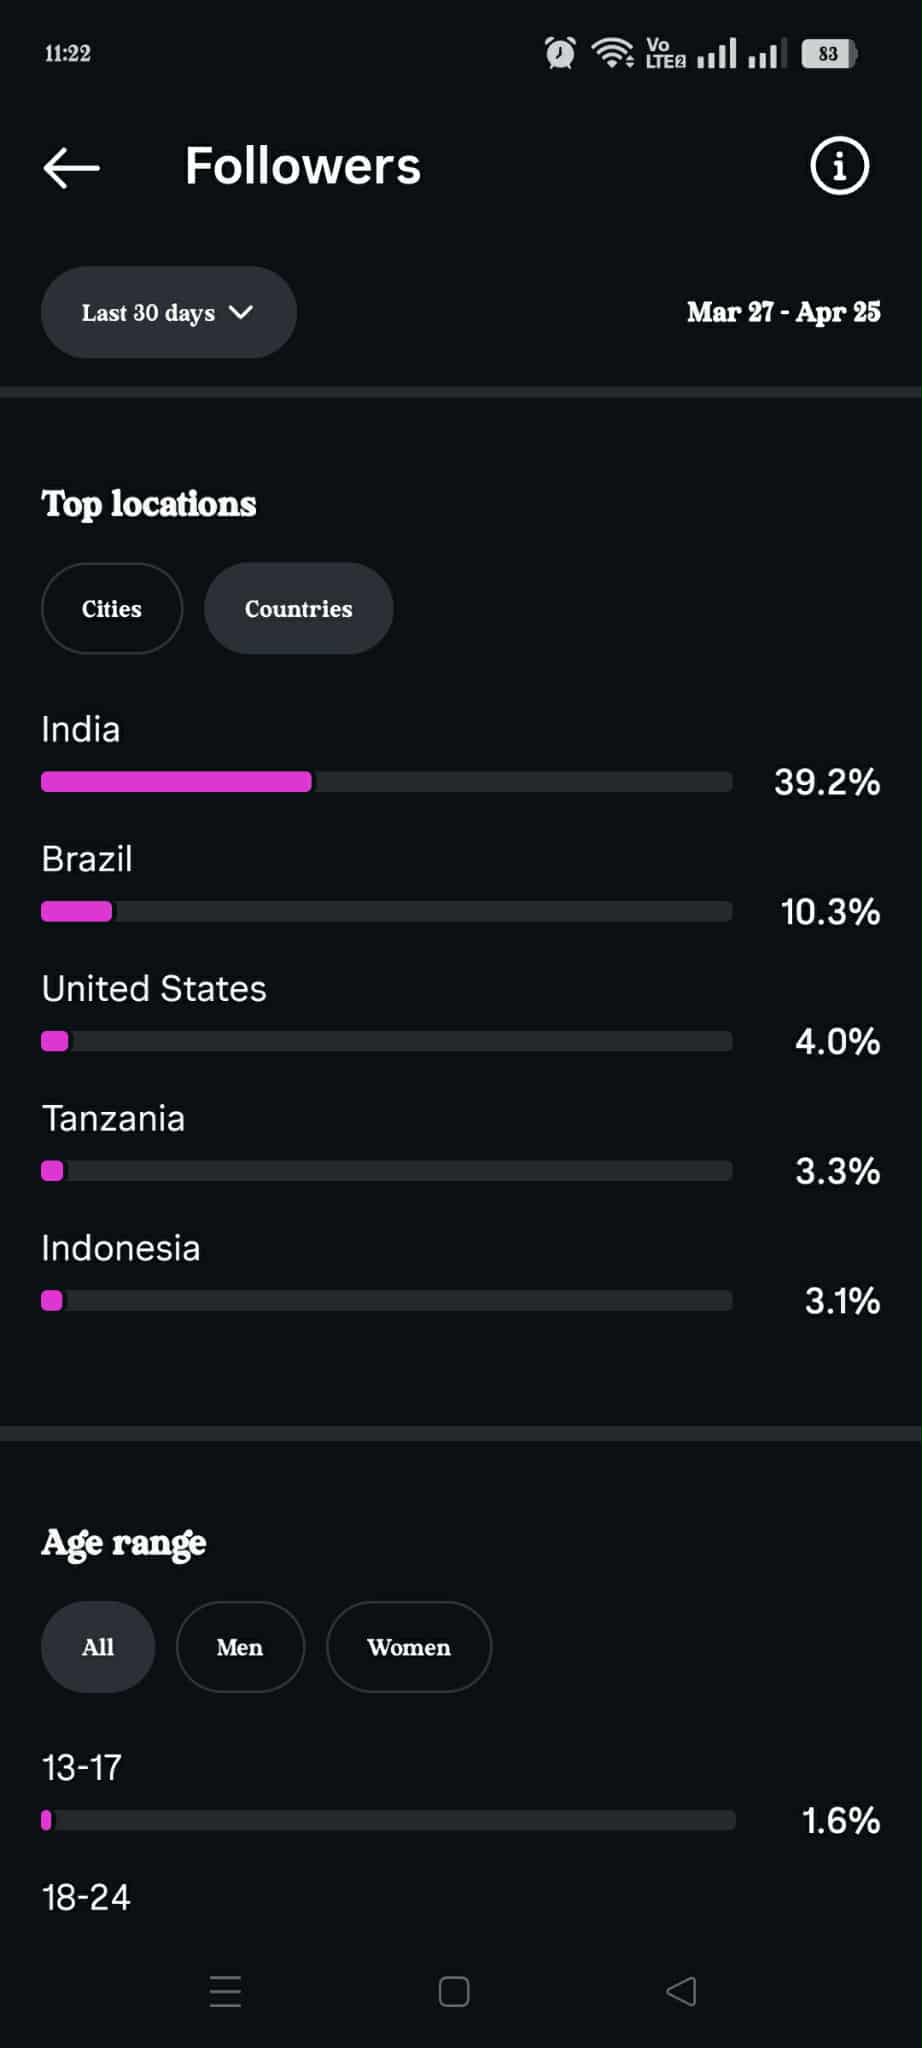
Task: Tap the United States progress bar
Action: [x=386, y=1041]
